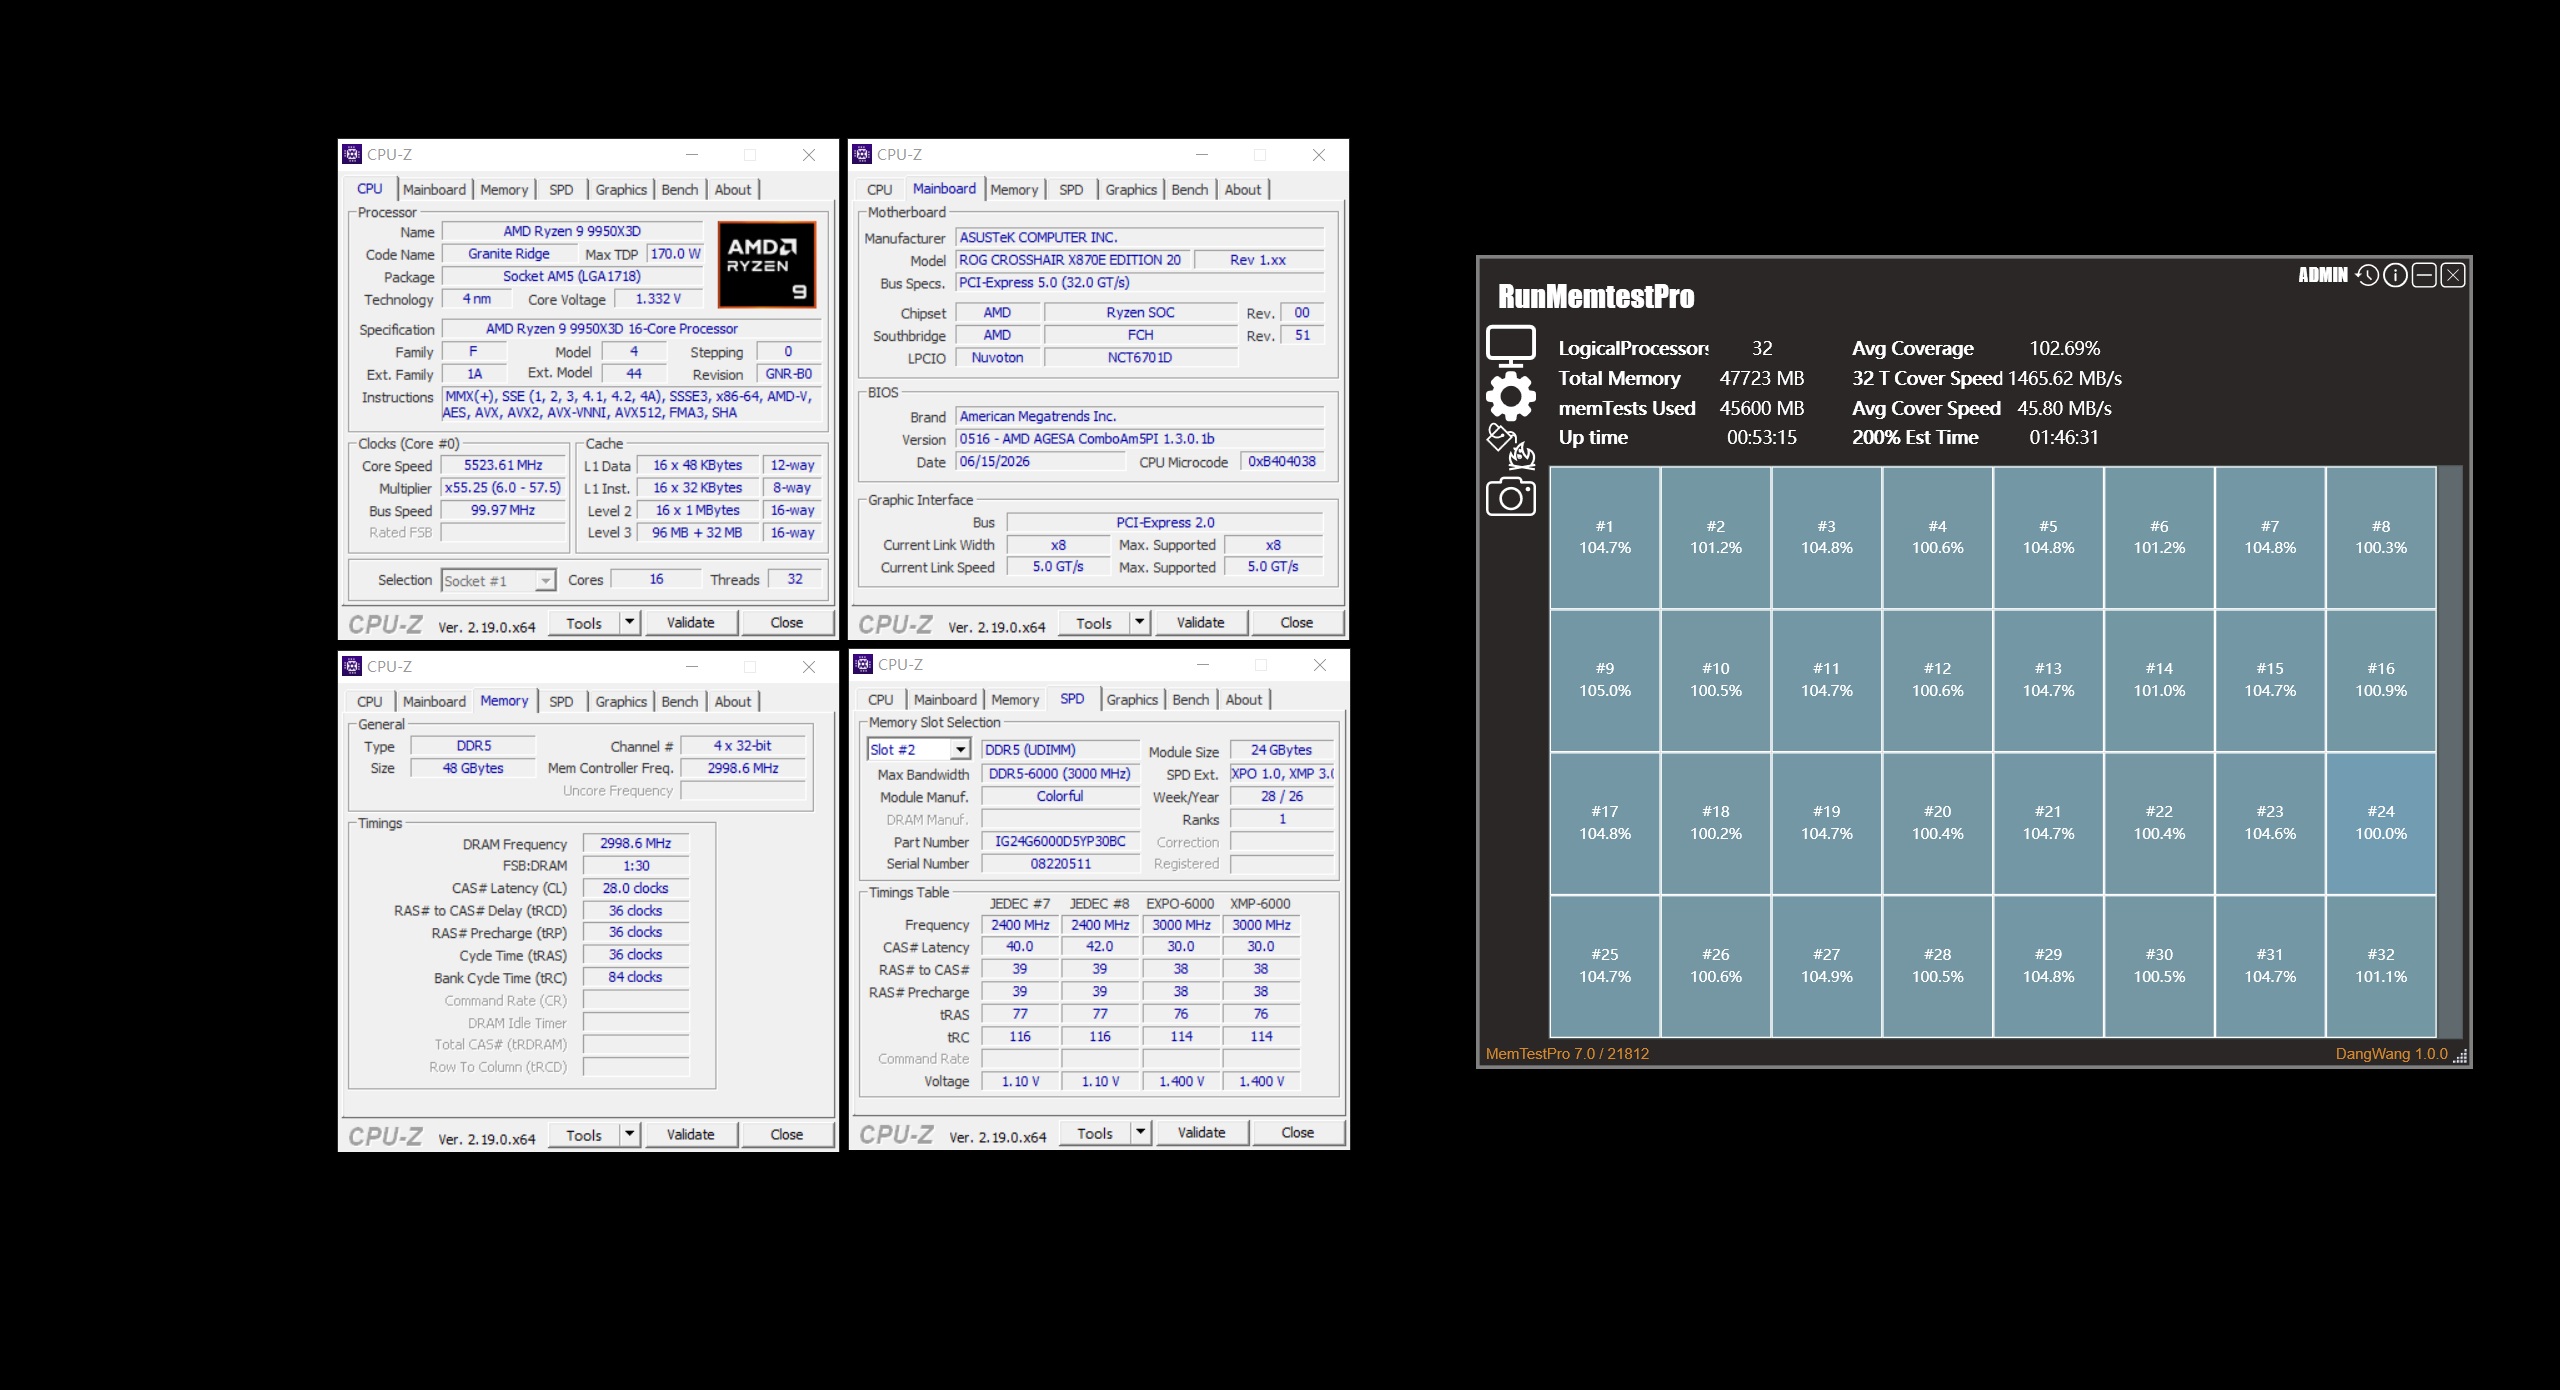Image resolution: width=2560 pixels, height=1390 pixels.
Task: Select Memory tab in SPD window
Action: pos(1015,699)
